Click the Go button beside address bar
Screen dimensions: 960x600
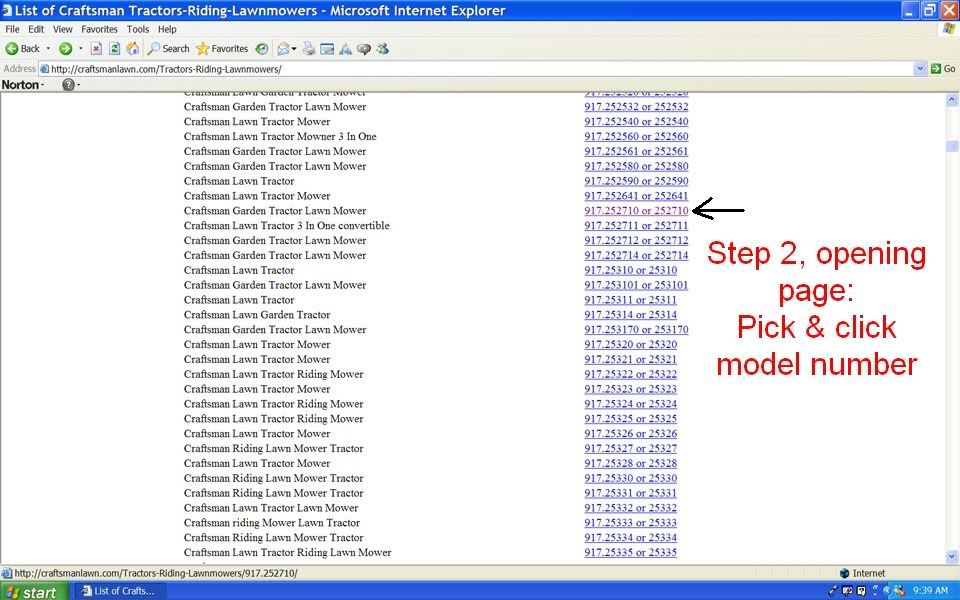[x=943, y=69]
